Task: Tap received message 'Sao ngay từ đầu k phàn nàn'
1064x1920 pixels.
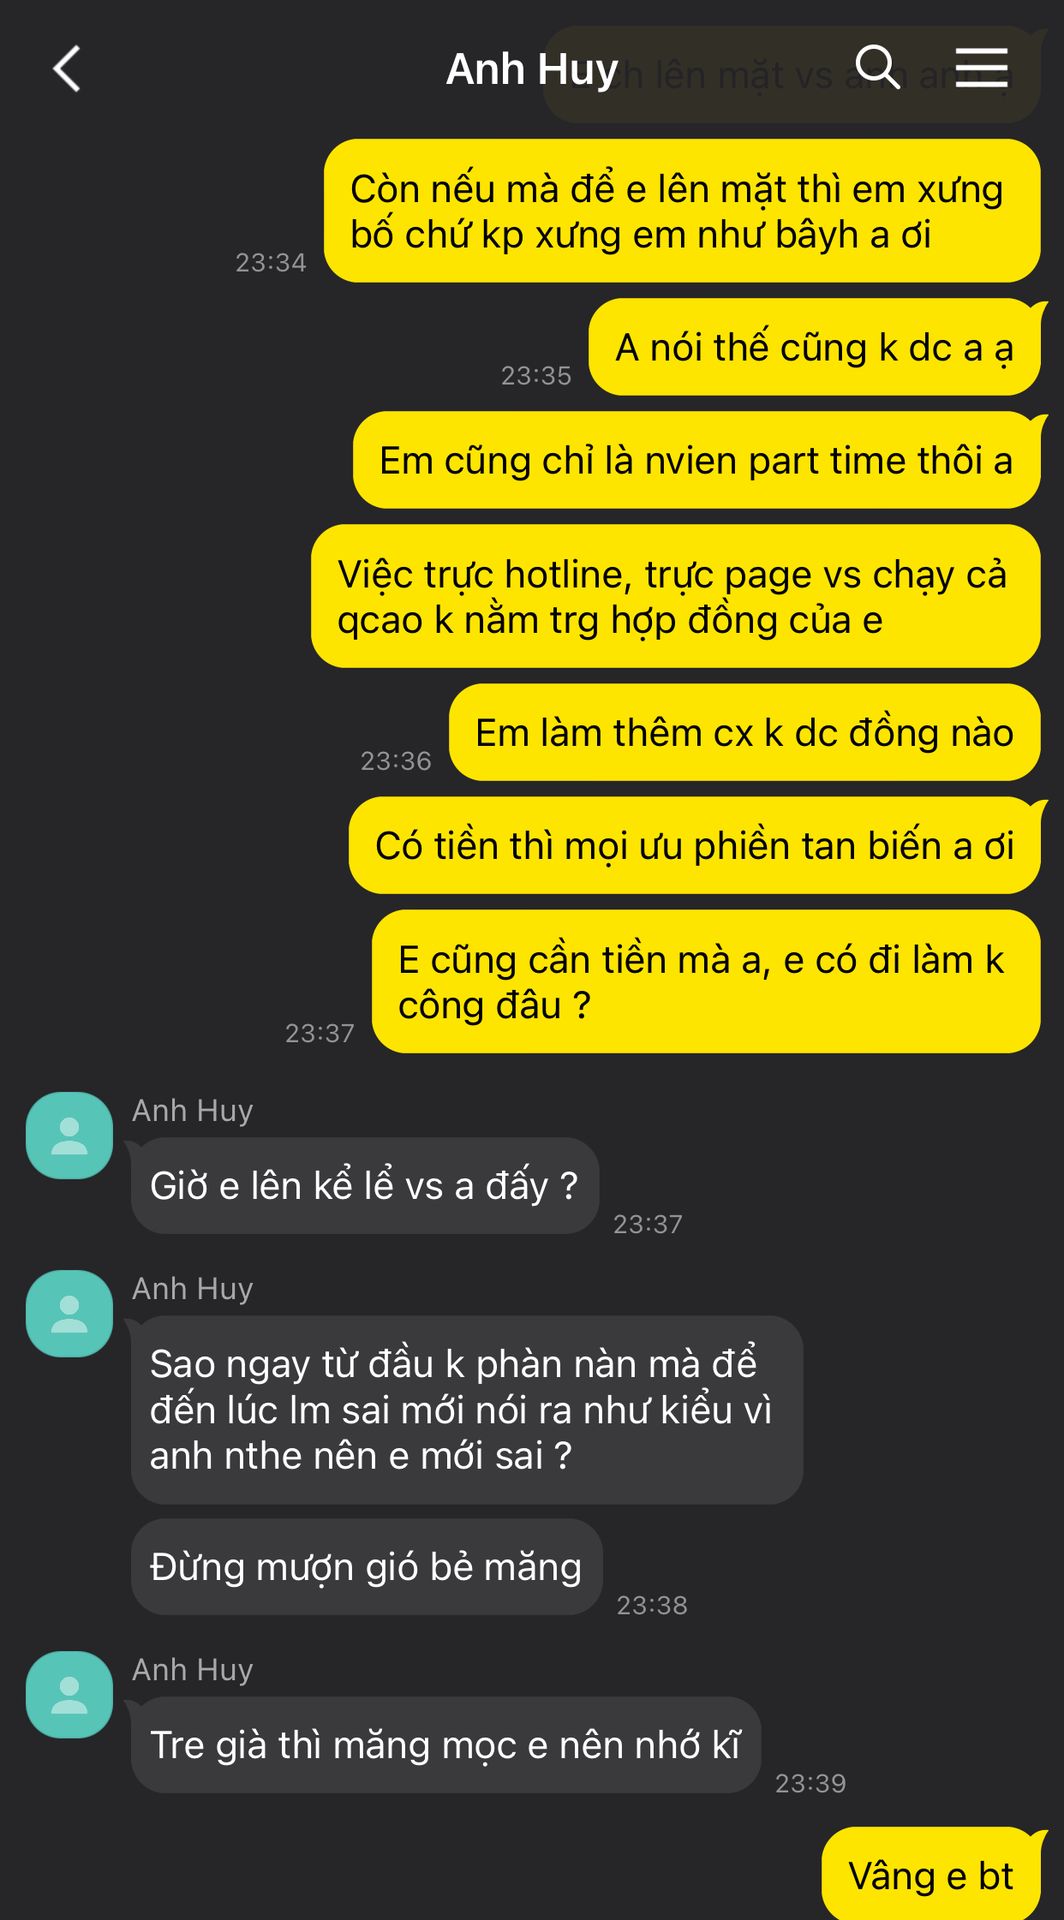Action: tap(467, 1410)
